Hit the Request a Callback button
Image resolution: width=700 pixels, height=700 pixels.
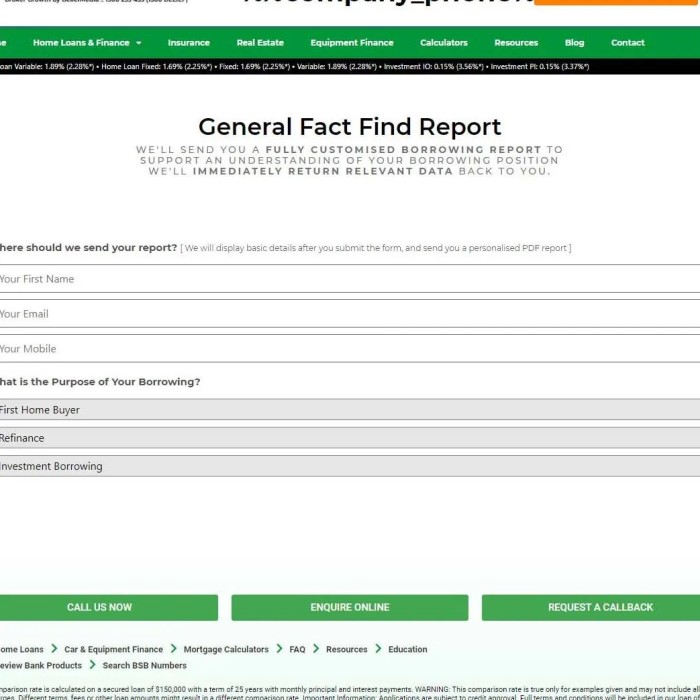pyautogui.click(x=599, y=607)
